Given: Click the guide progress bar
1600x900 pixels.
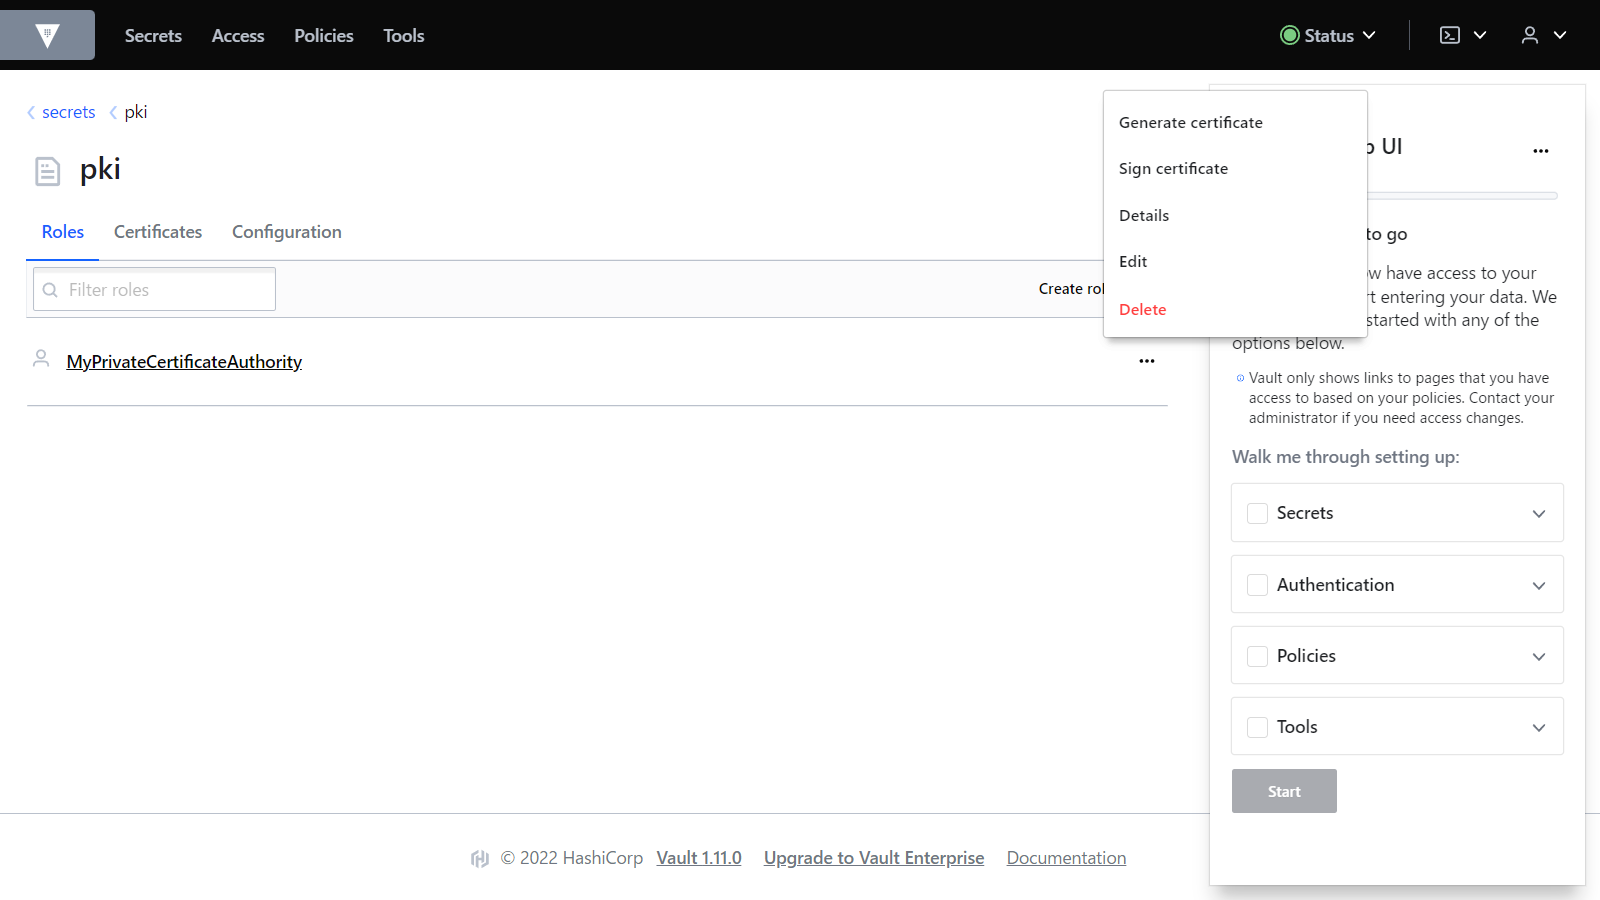Looking at the screenshot, I should 1460,196.
